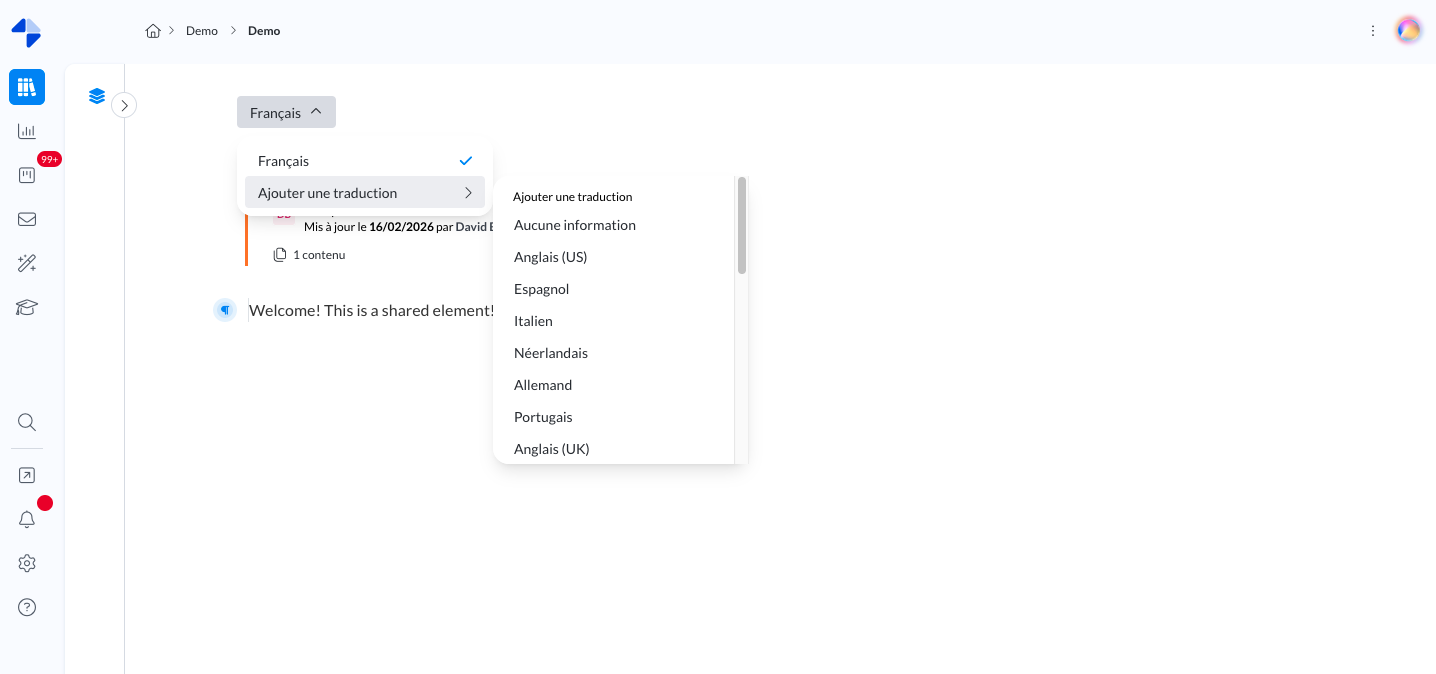Click the search magnifier icon
Screen dimensions: 1436x674
coord(27,422)
